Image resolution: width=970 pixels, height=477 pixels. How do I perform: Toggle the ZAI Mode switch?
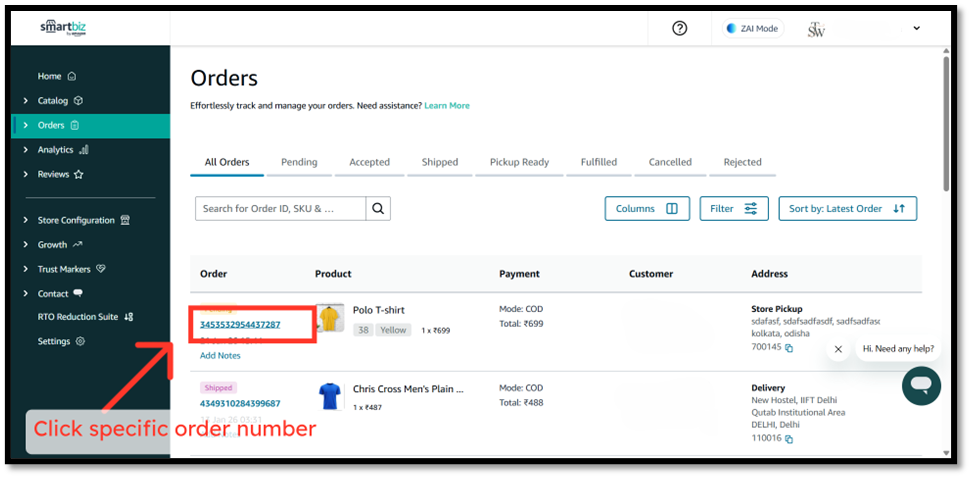click(x=753, y=29)
